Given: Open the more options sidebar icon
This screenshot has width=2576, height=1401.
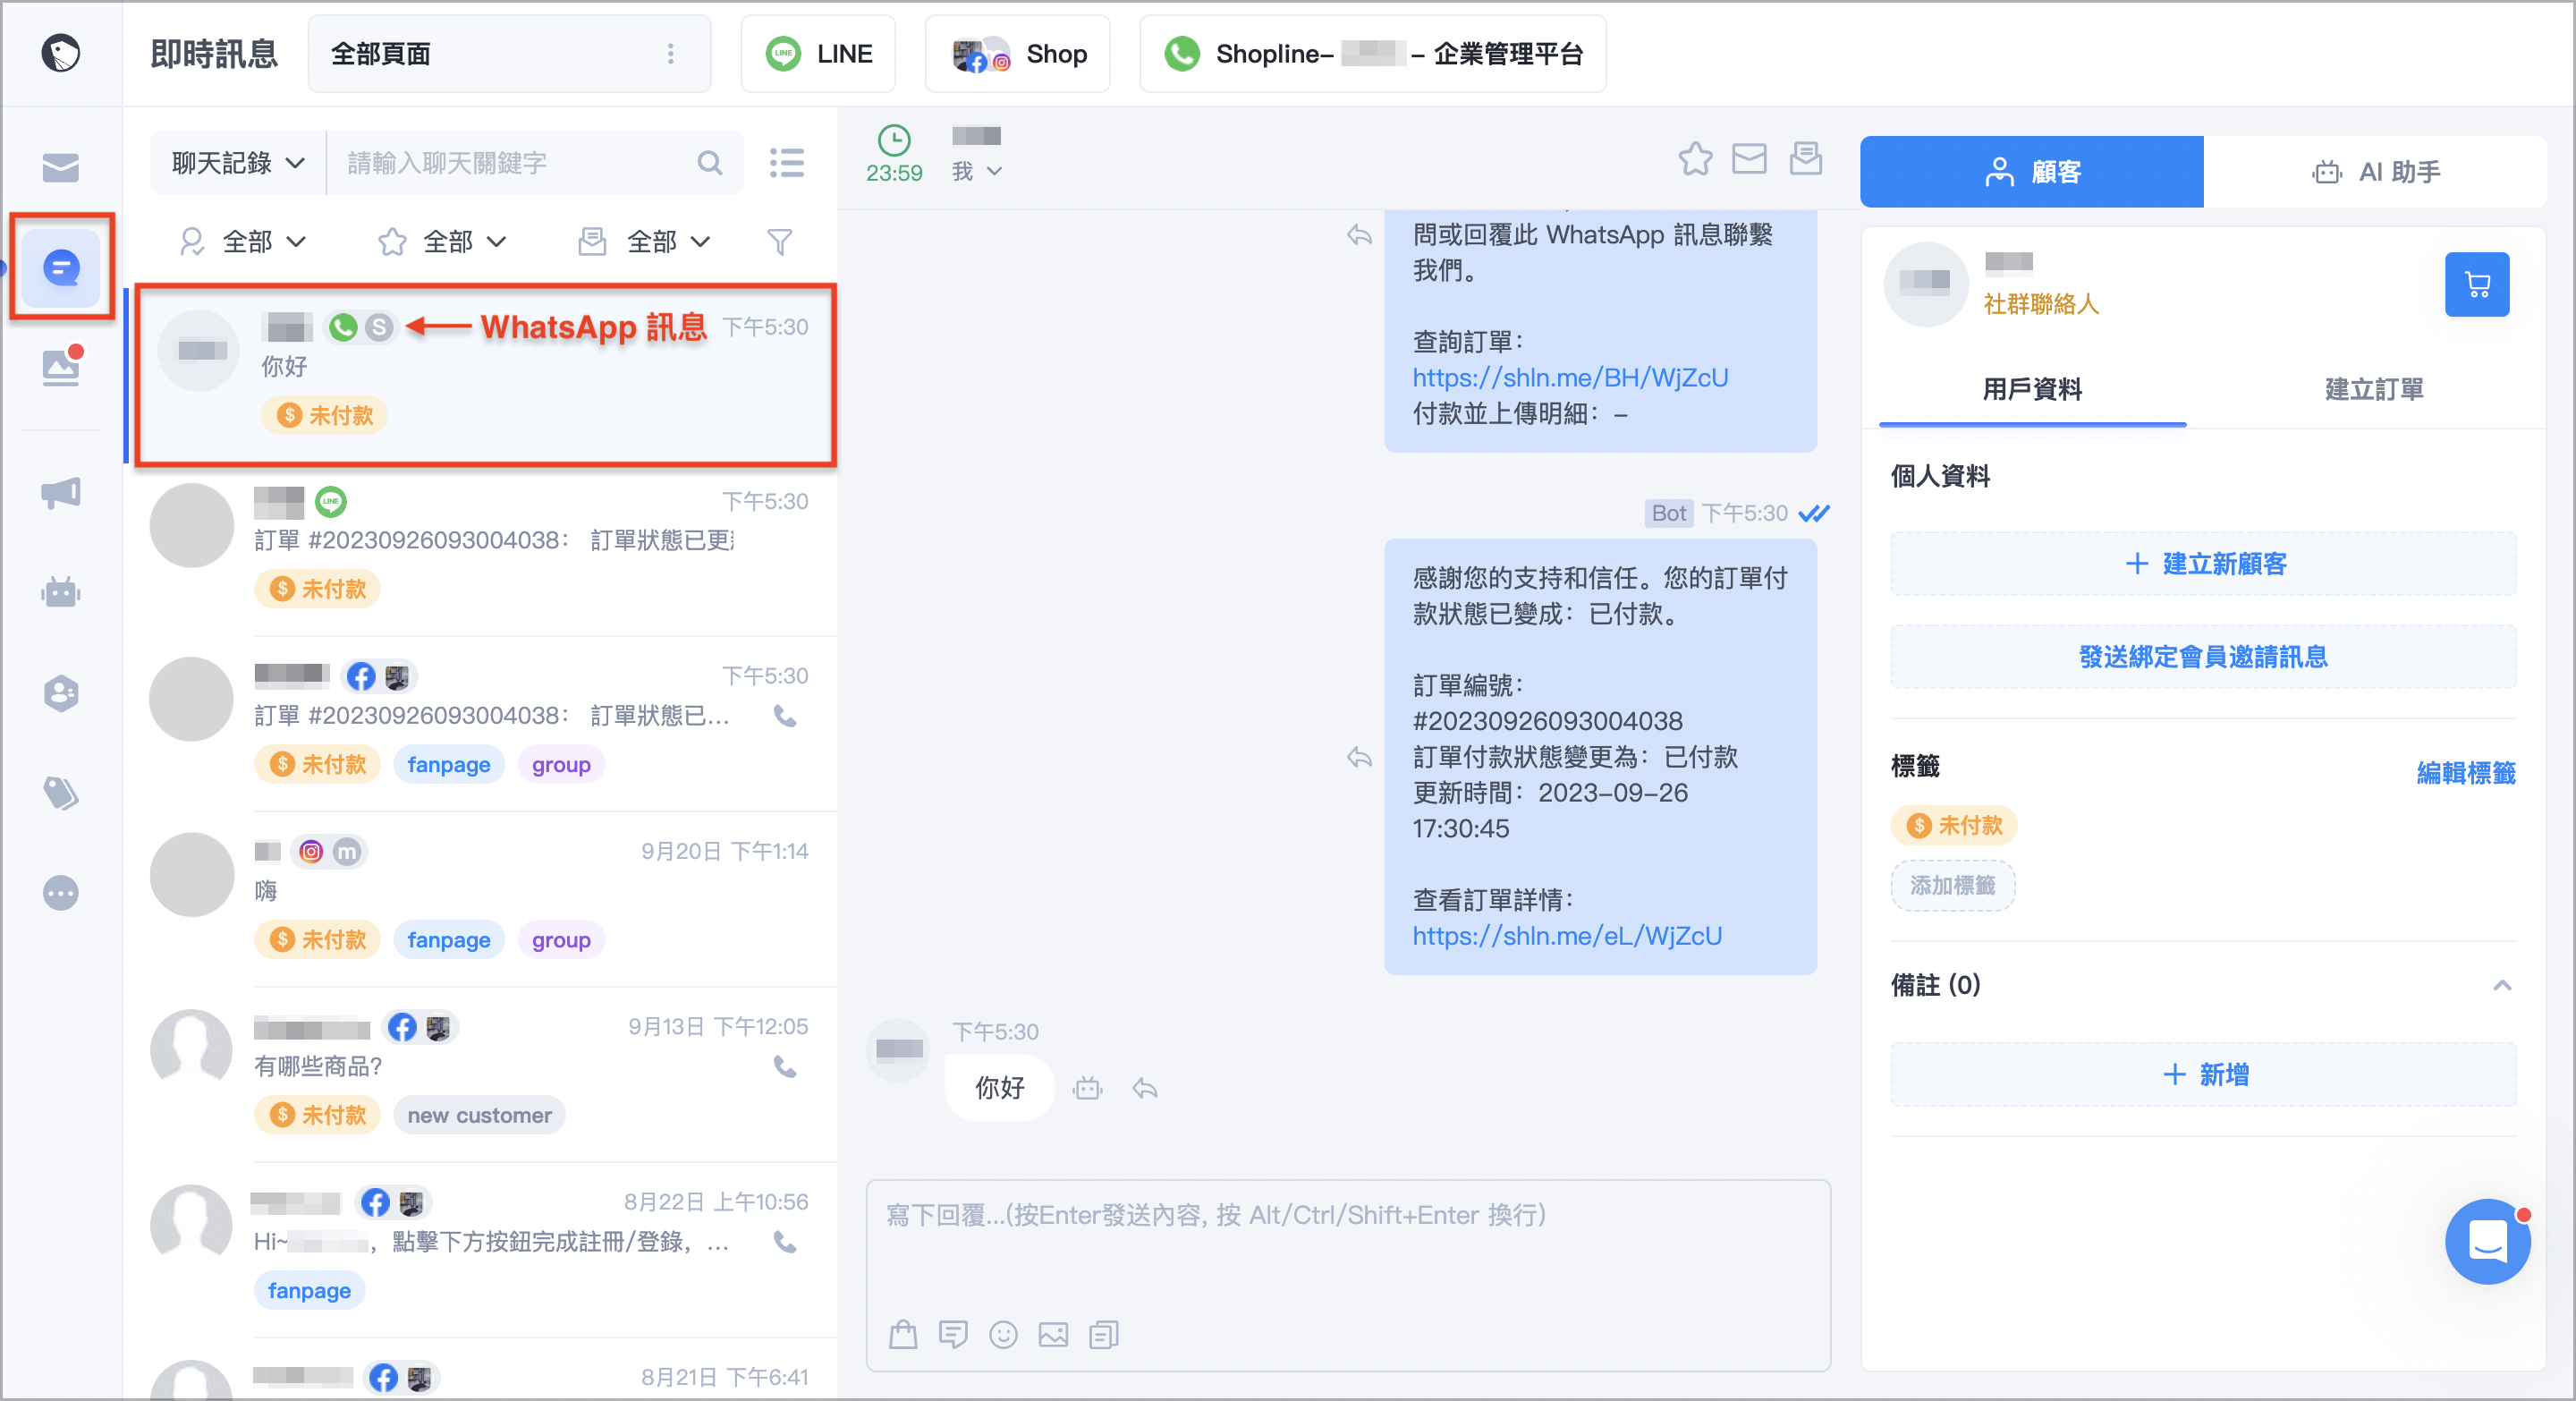Looking at the screenshot, I should (x=61, y=892).
